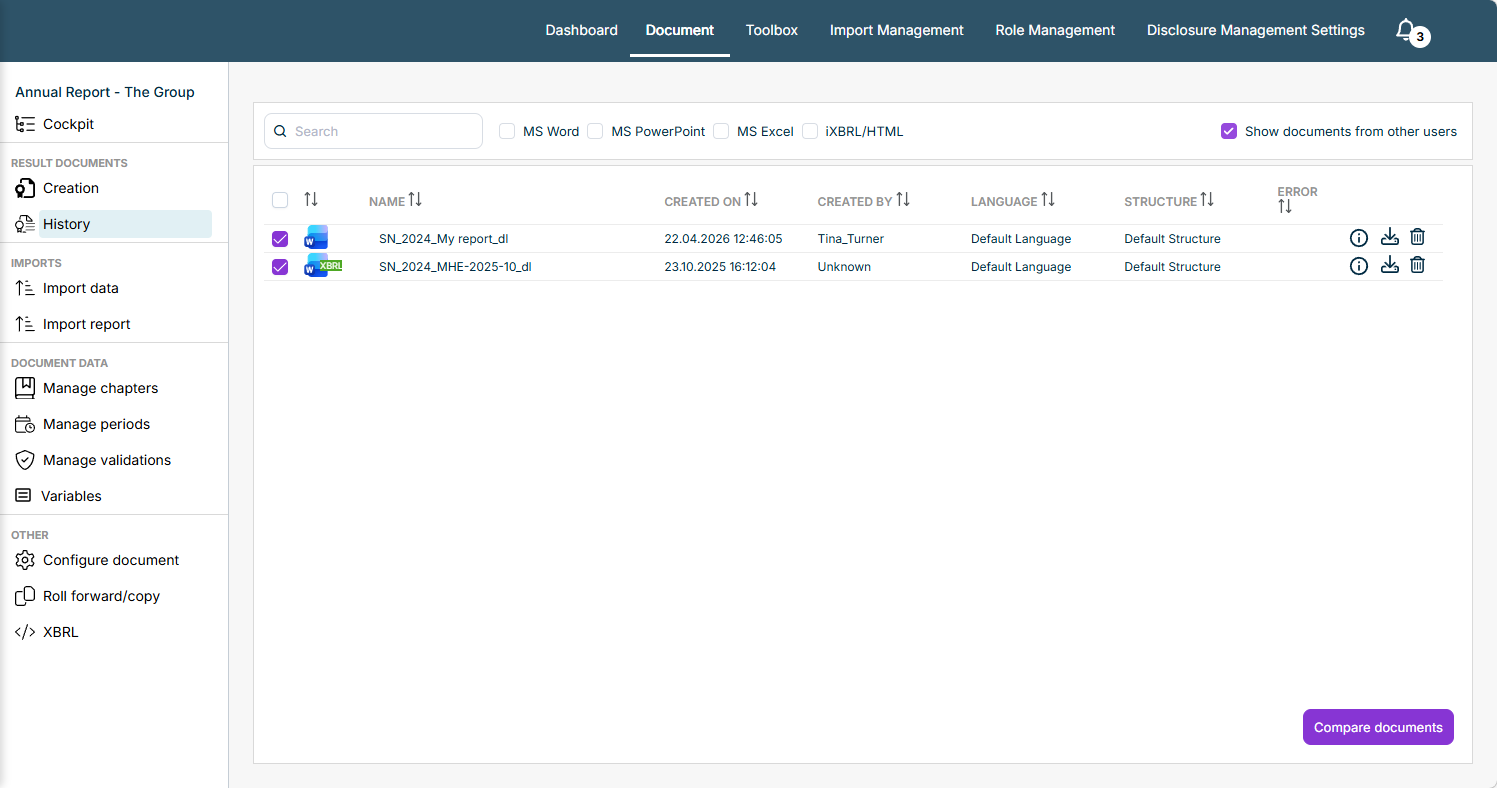Sort table by Error column
This screenshot has height=788, width=1497.
[x=1285, y=207]
